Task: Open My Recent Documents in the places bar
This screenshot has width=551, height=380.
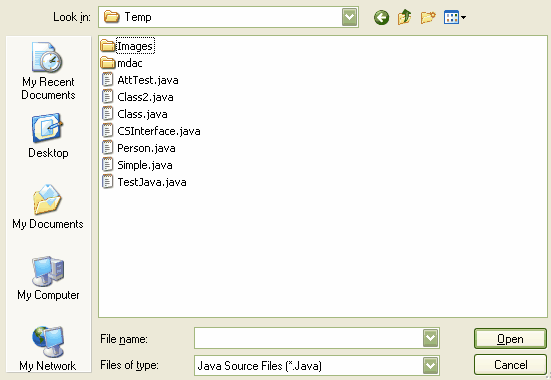Action: (48, 71)
